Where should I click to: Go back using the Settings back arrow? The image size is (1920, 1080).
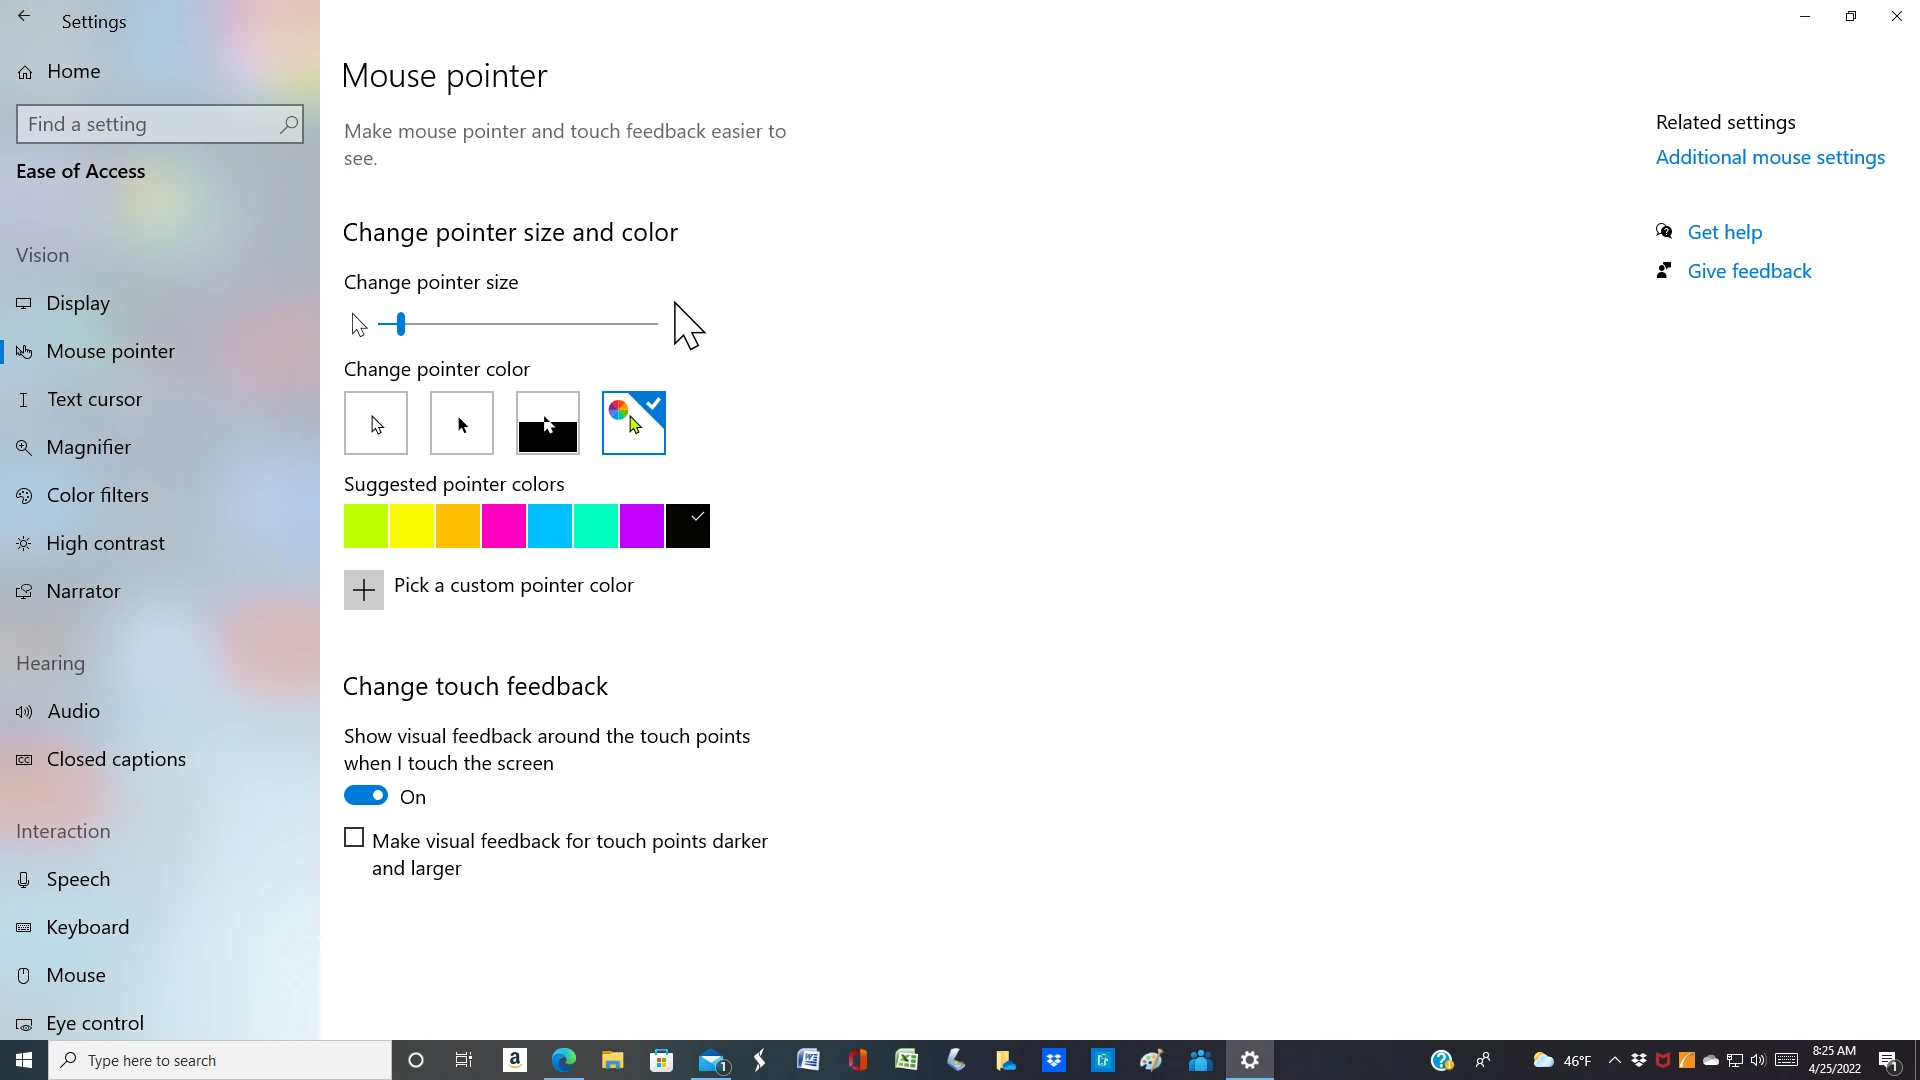point(24,17)
